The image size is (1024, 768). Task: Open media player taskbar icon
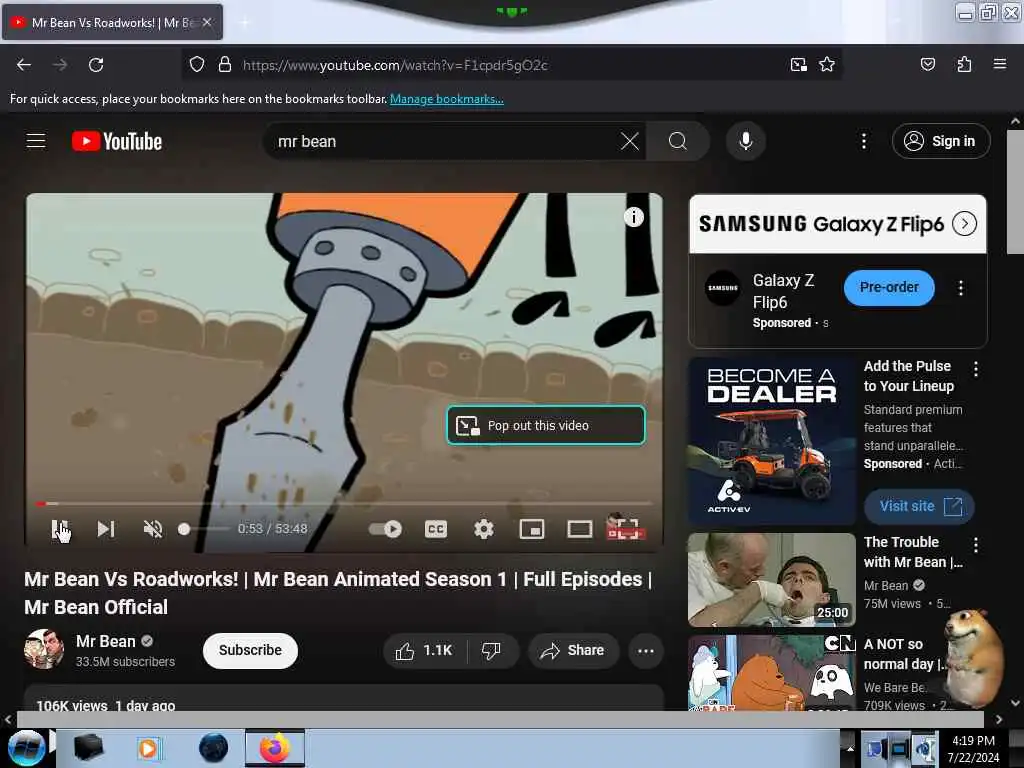point(148,748)
